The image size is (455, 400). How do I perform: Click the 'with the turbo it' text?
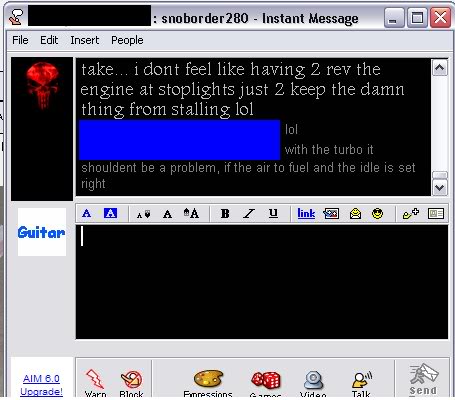329,149
